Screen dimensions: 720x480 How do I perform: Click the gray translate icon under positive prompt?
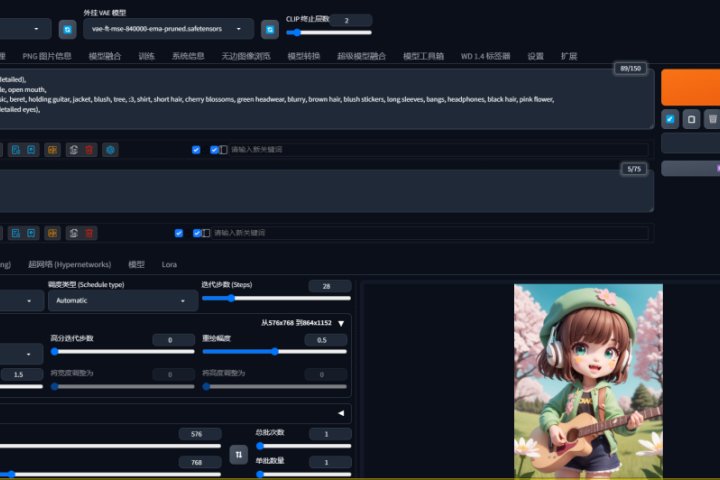pyautogui.click(x=73, y=150)
